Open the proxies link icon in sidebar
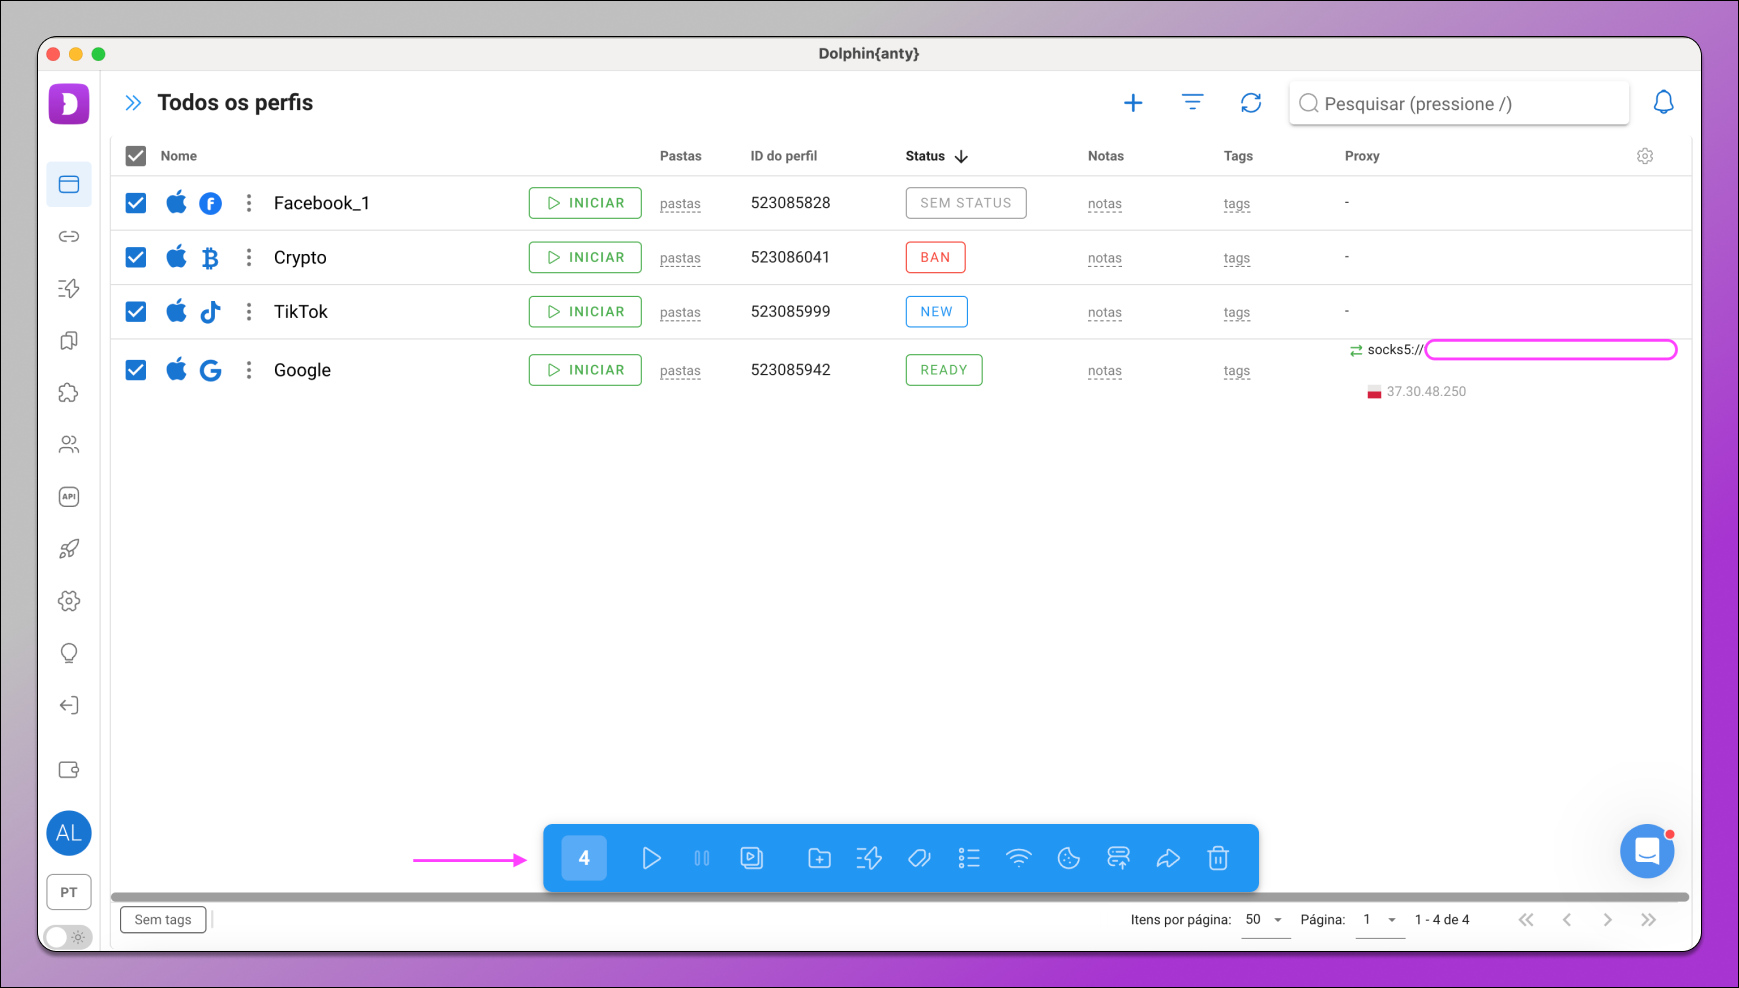 point(69,236)
